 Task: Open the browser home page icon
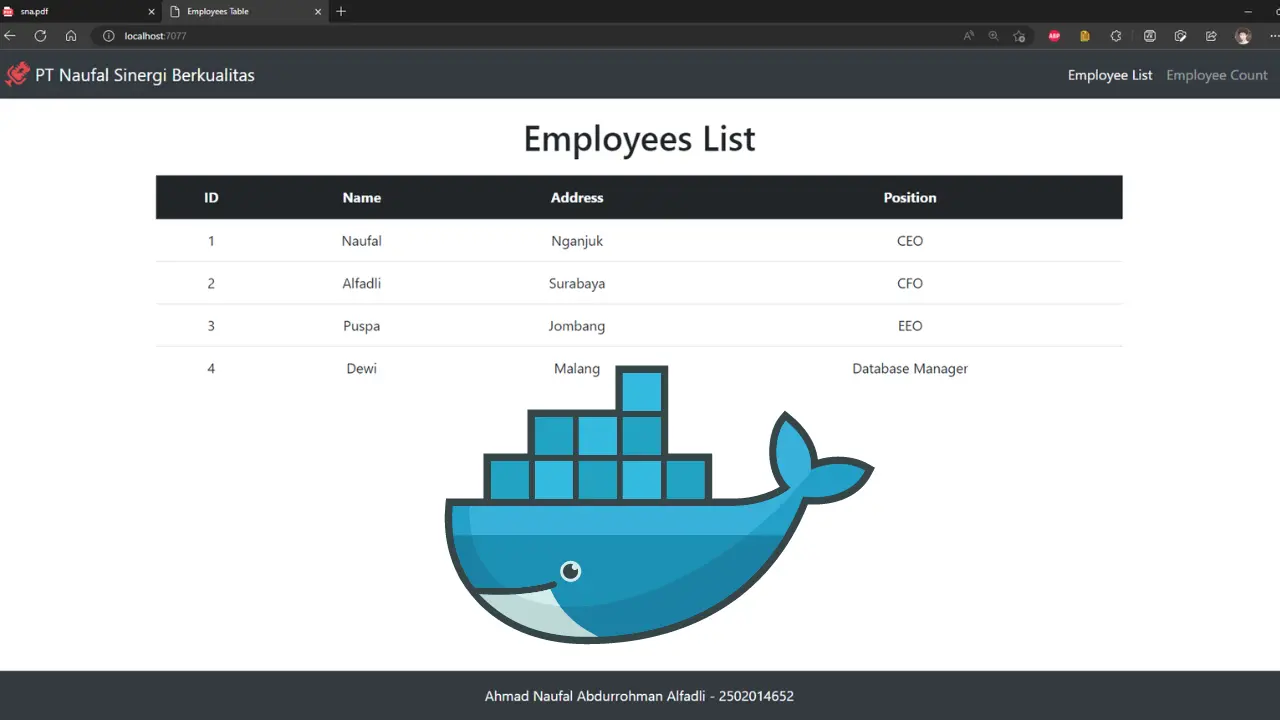[x=71, y=36]
